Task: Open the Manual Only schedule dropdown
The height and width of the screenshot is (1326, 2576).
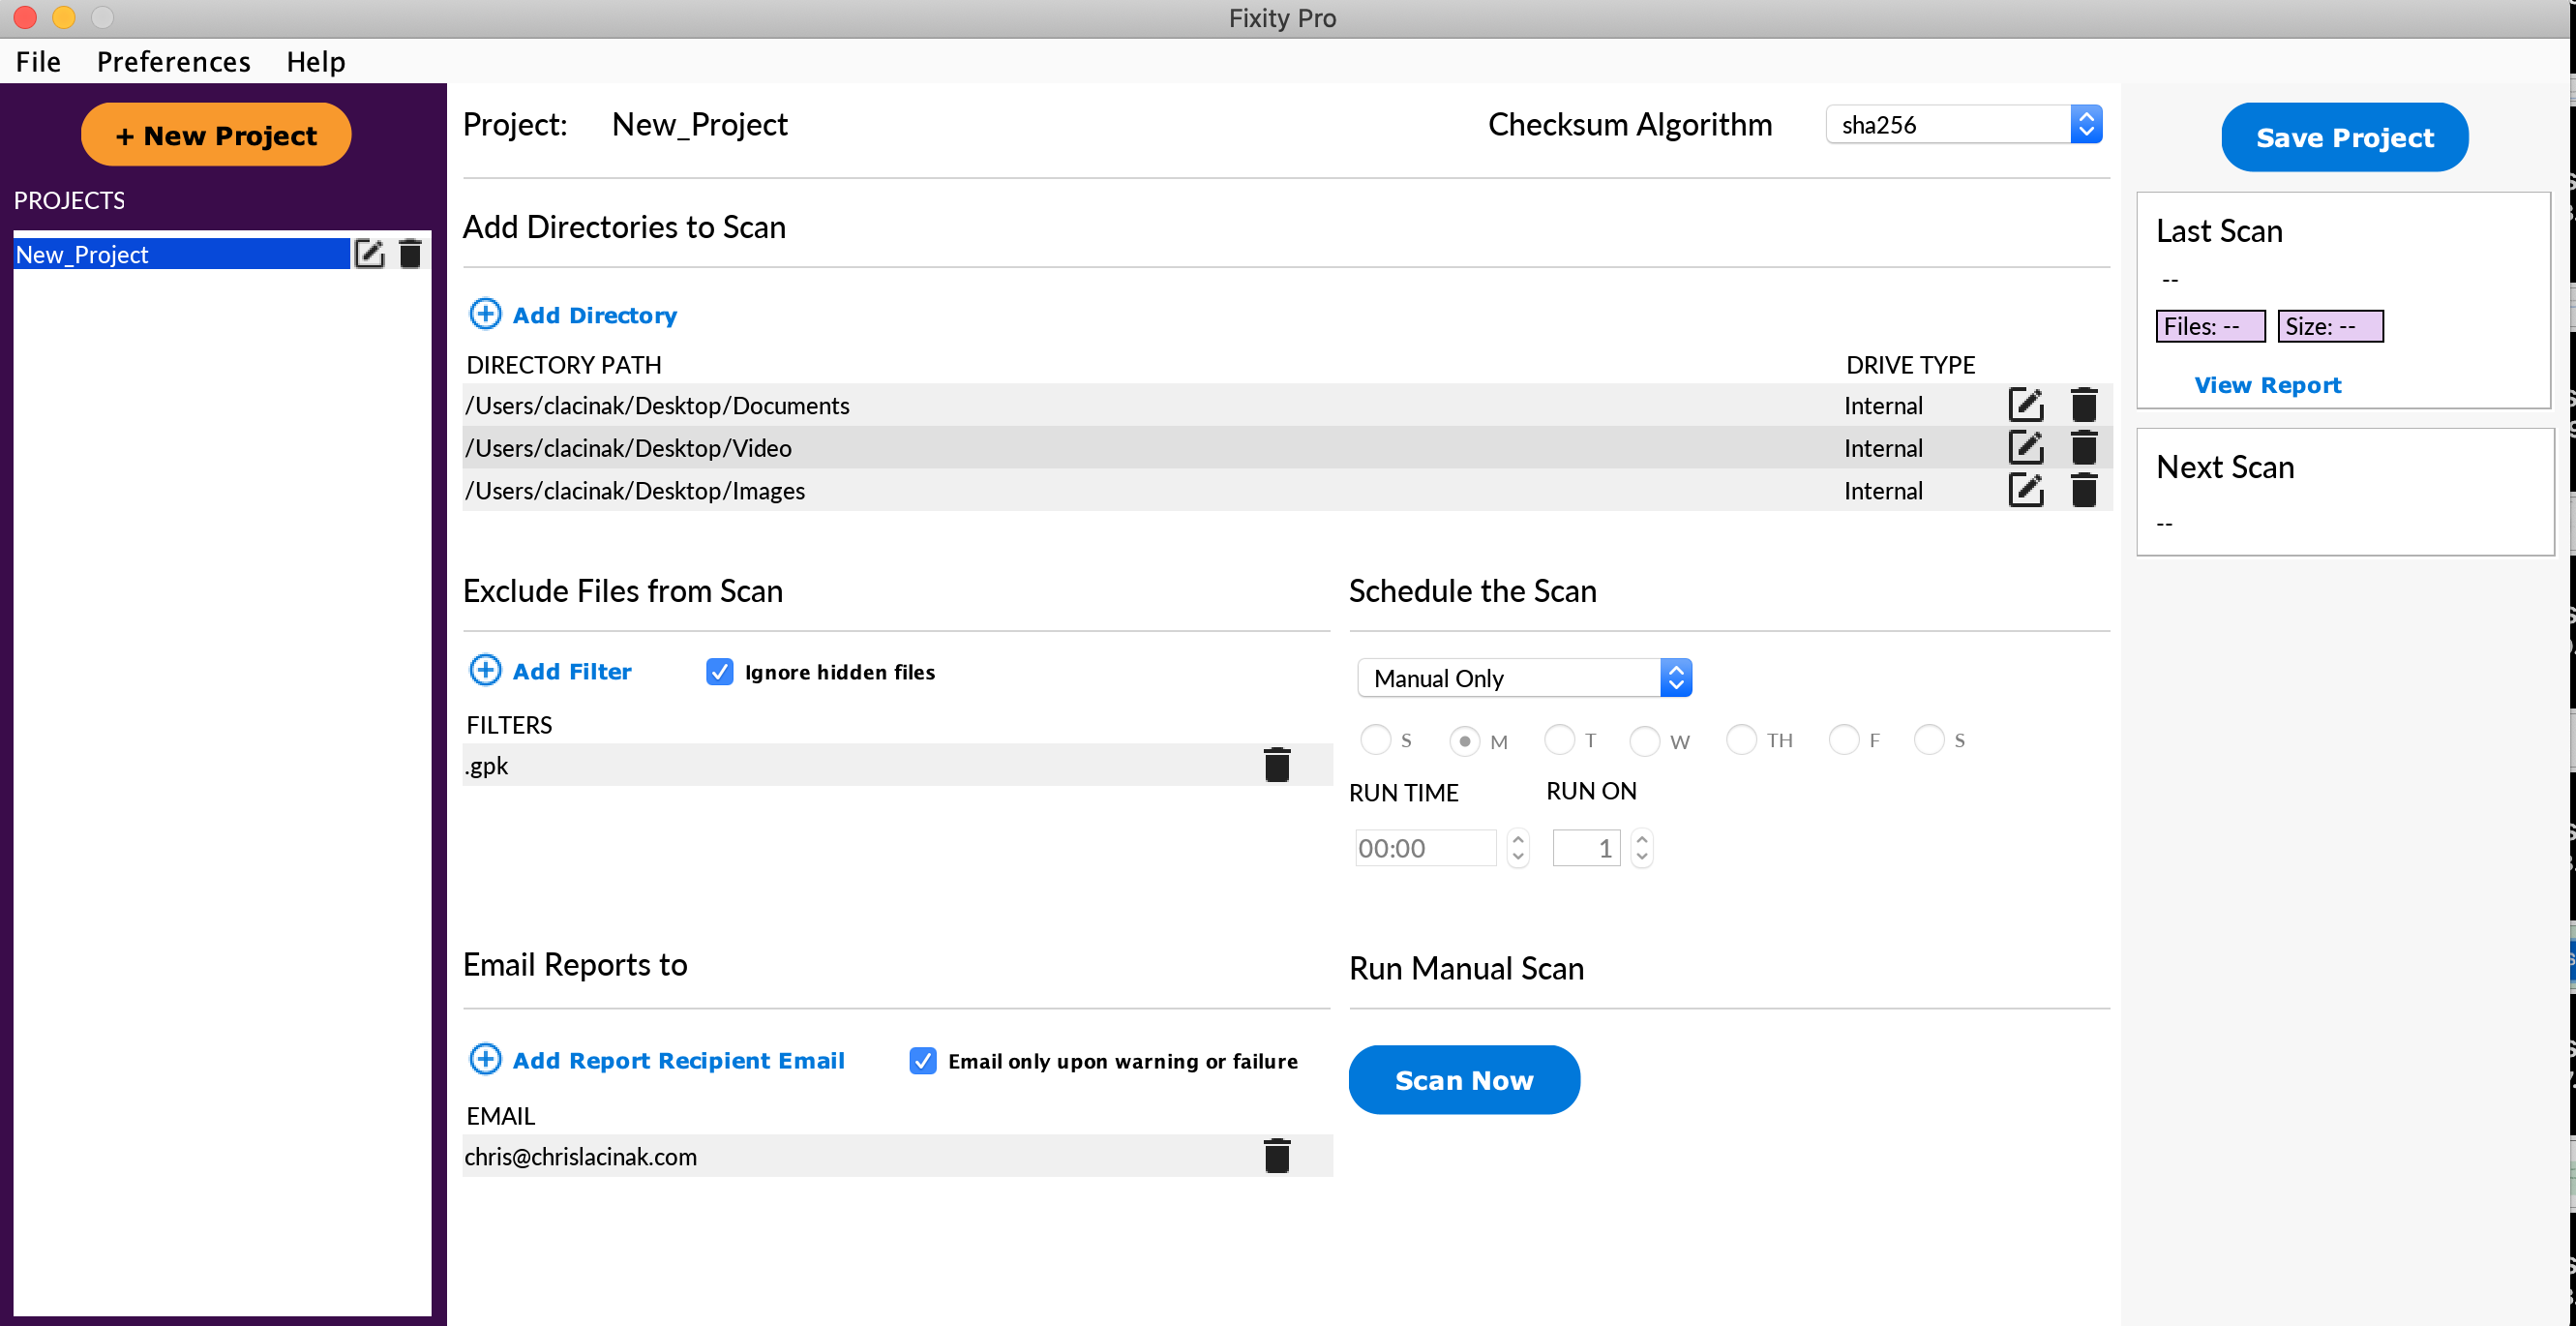Action: [x=1524, y=678]
